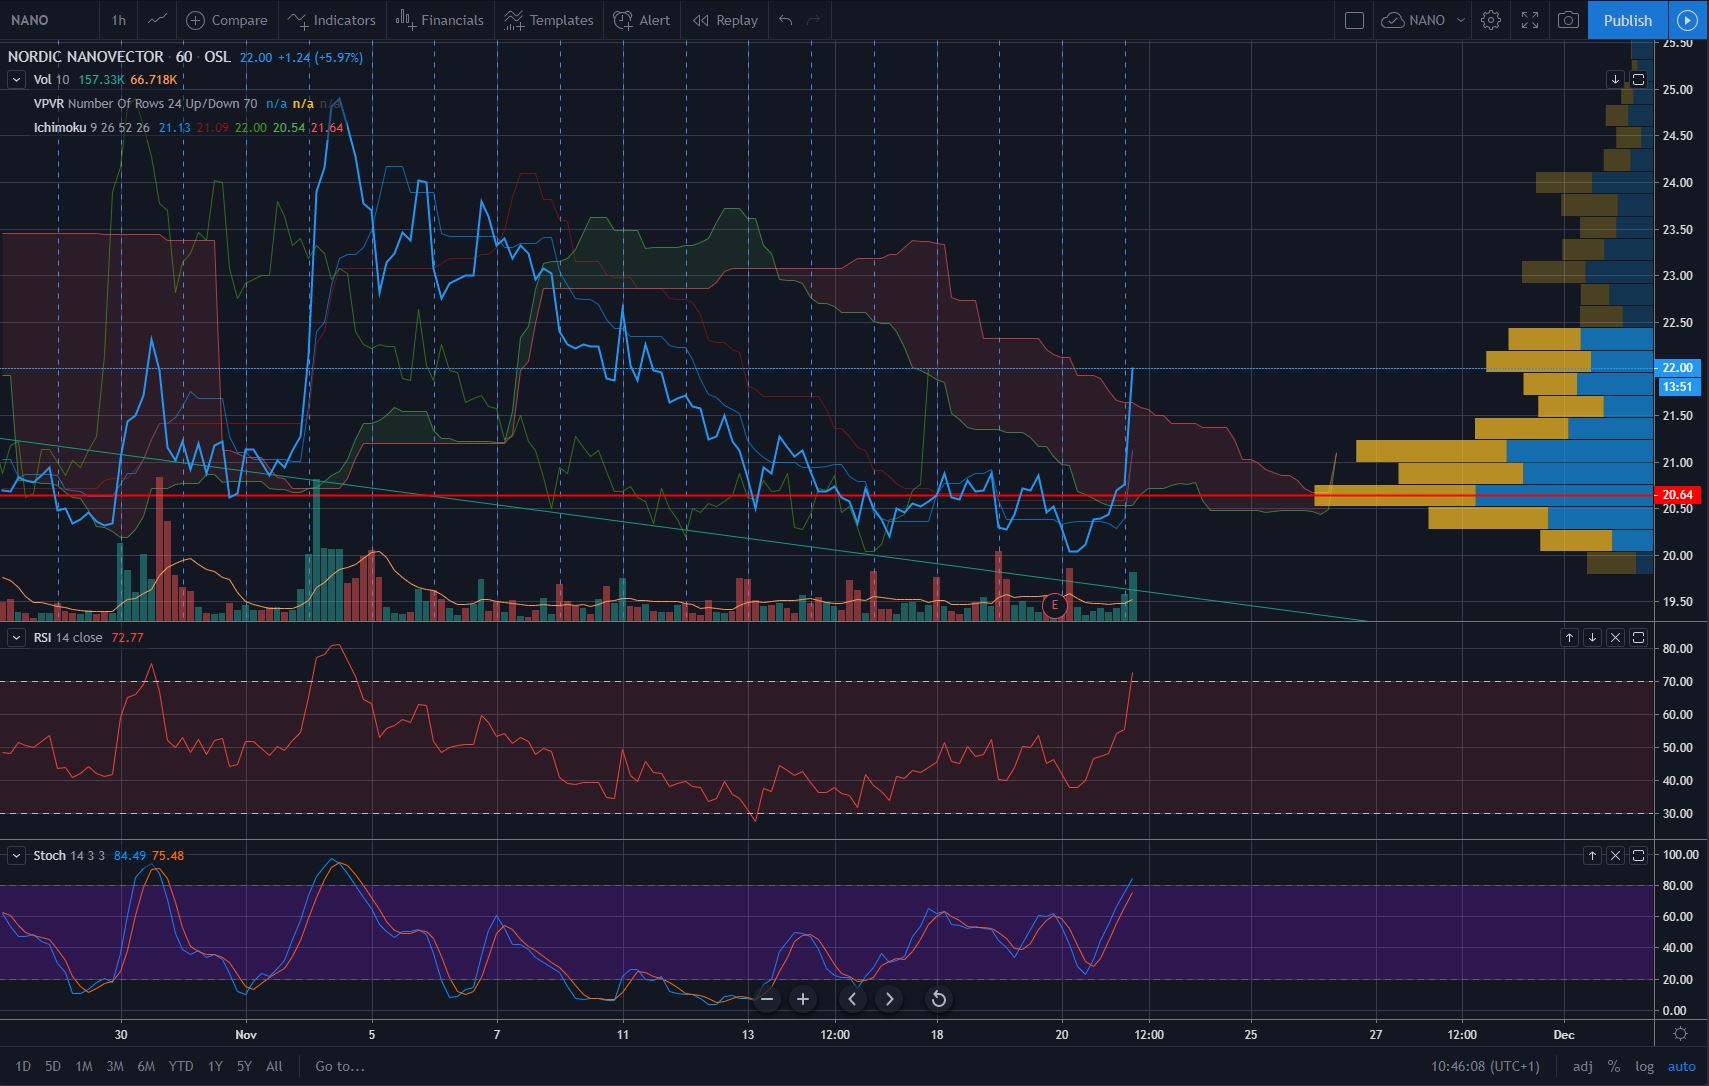Select the 6M date range
The image size is (1709, 1086).
(x=146, y=1066)
